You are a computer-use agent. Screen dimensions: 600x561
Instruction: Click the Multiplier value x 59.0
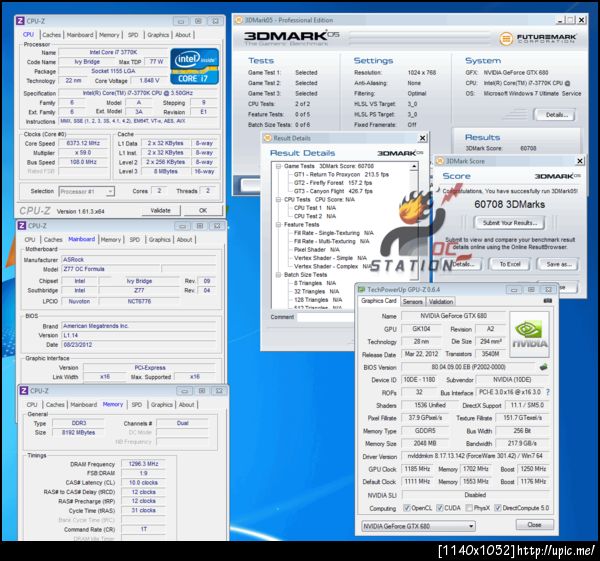pyautogui.click(x=83, y=153)
